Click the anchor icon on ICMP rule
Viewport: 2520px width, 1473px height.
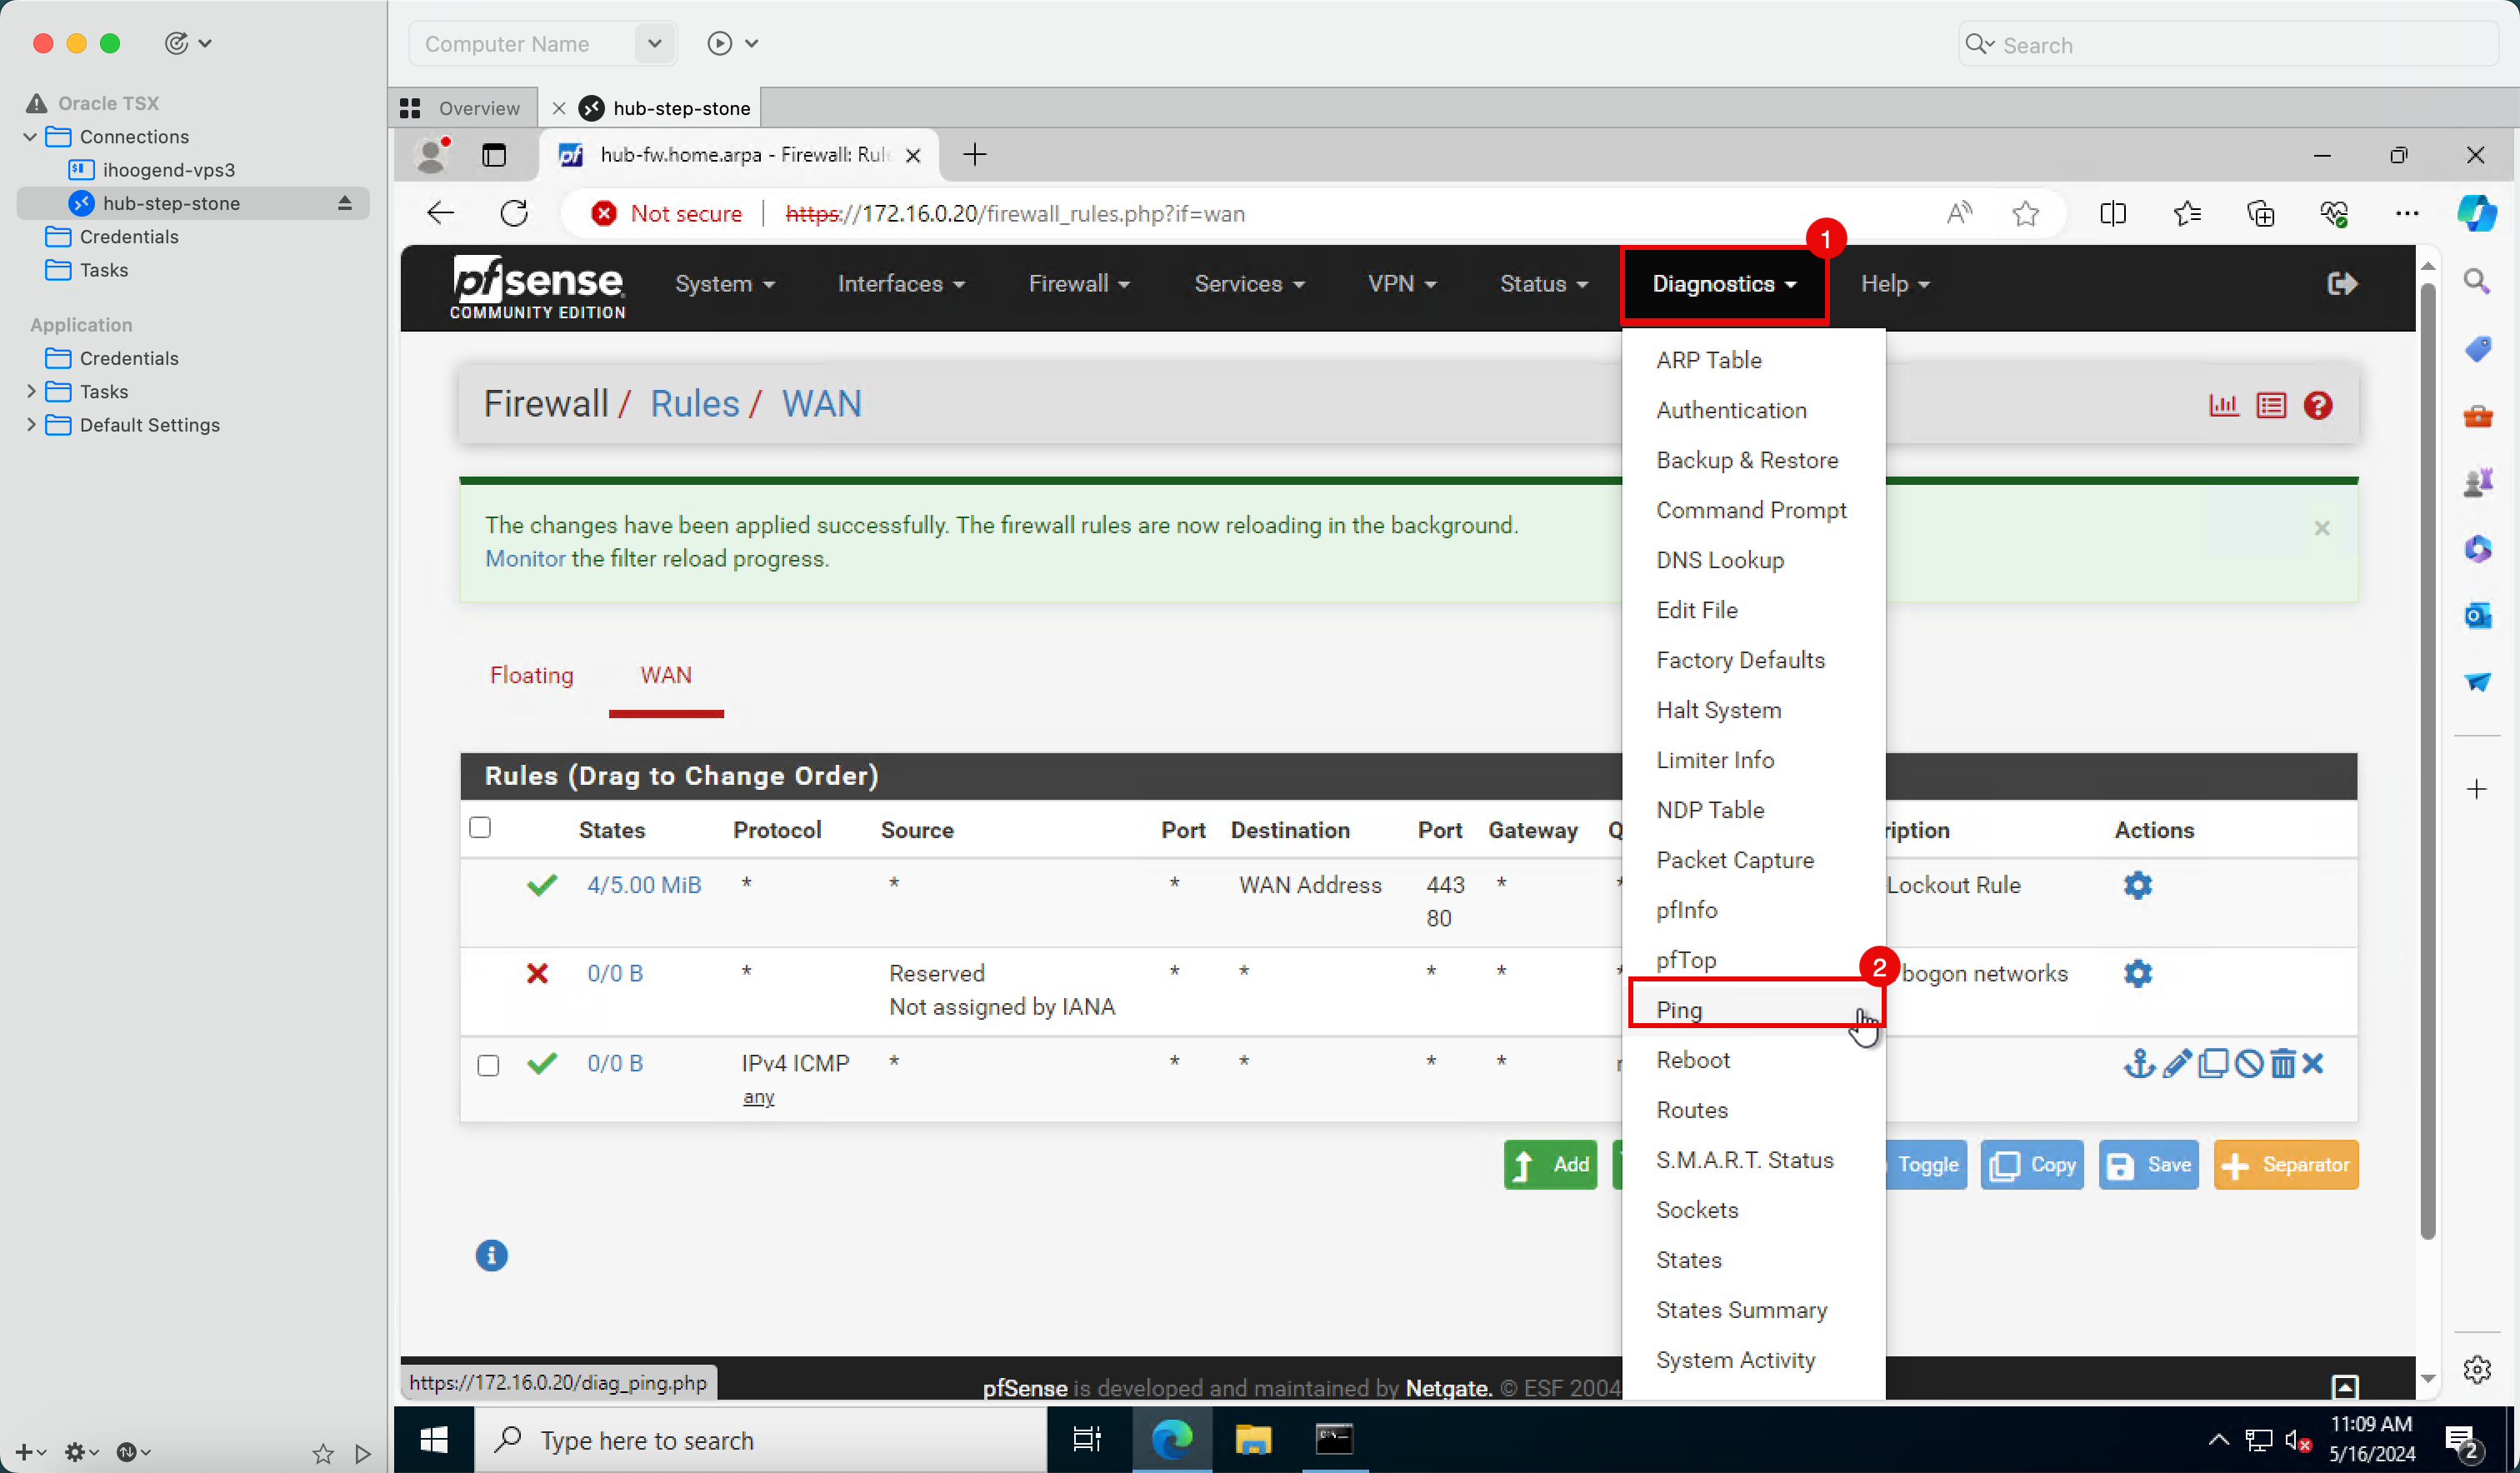[x=2138, y=1063]
